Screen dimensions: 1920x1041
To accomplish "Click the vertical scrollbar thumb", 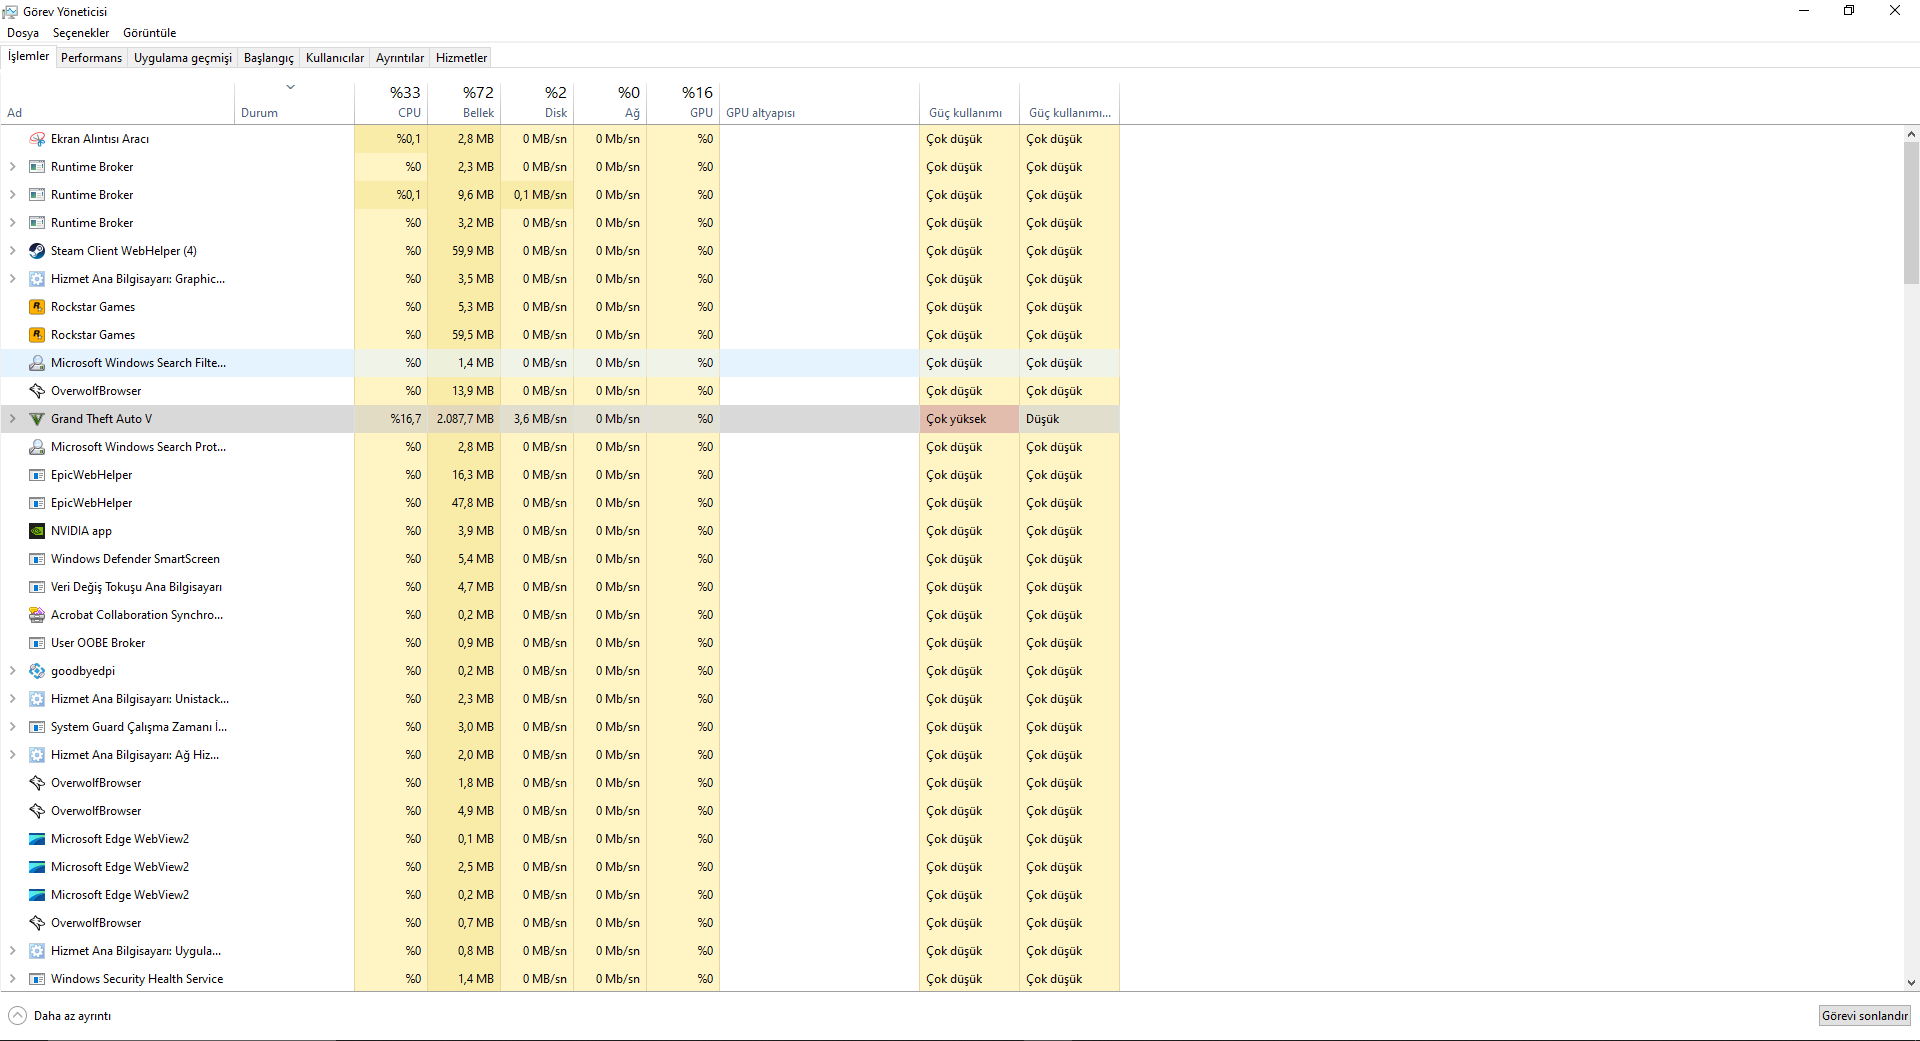I will 1911,212.
